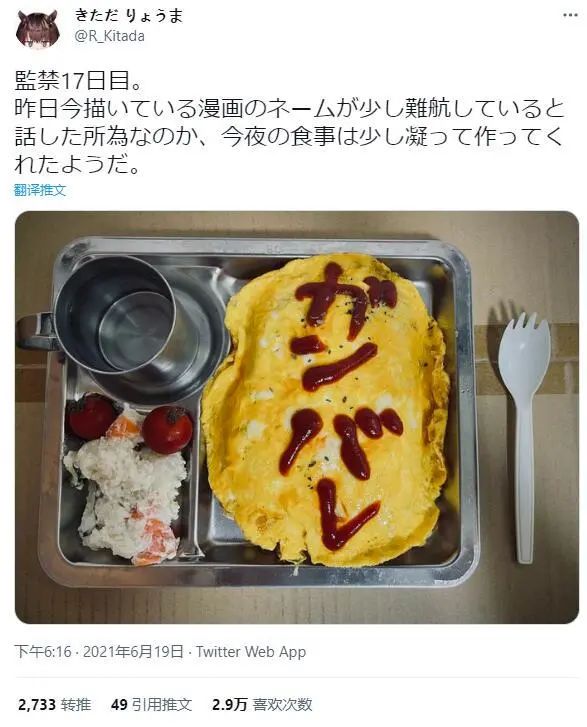Click the display name きただ りょうま
Image resolution: width=587 pixels, height=727 pixels.
[129, 16]
